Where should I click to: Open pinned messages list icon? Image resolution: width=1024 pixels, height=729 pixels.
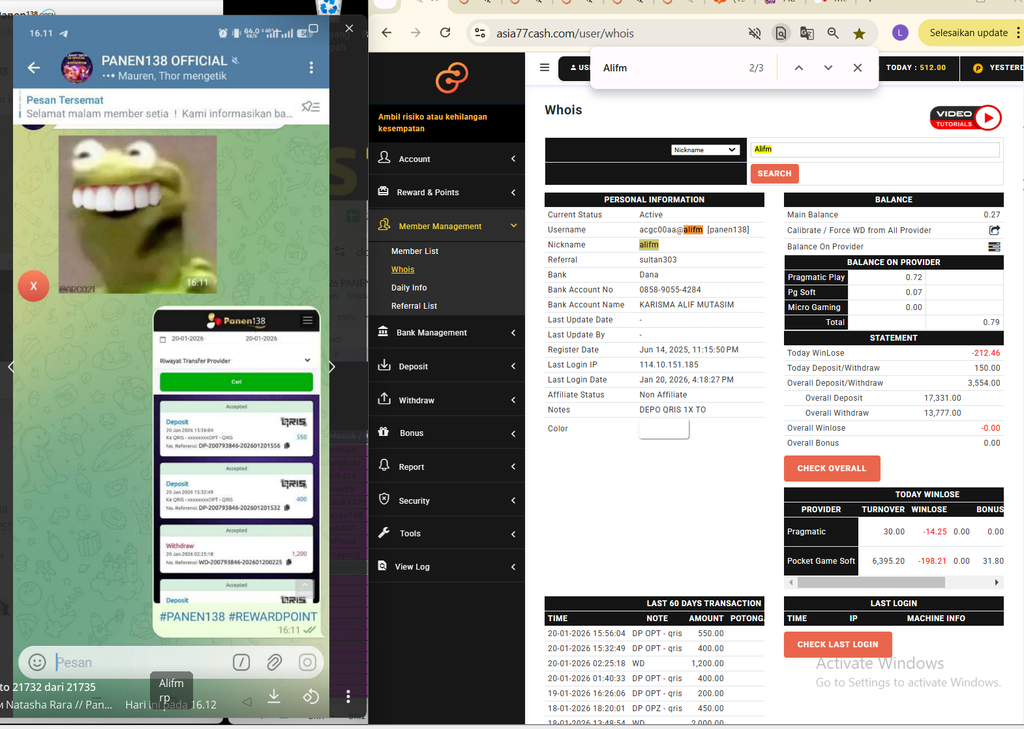coord(310,106)
